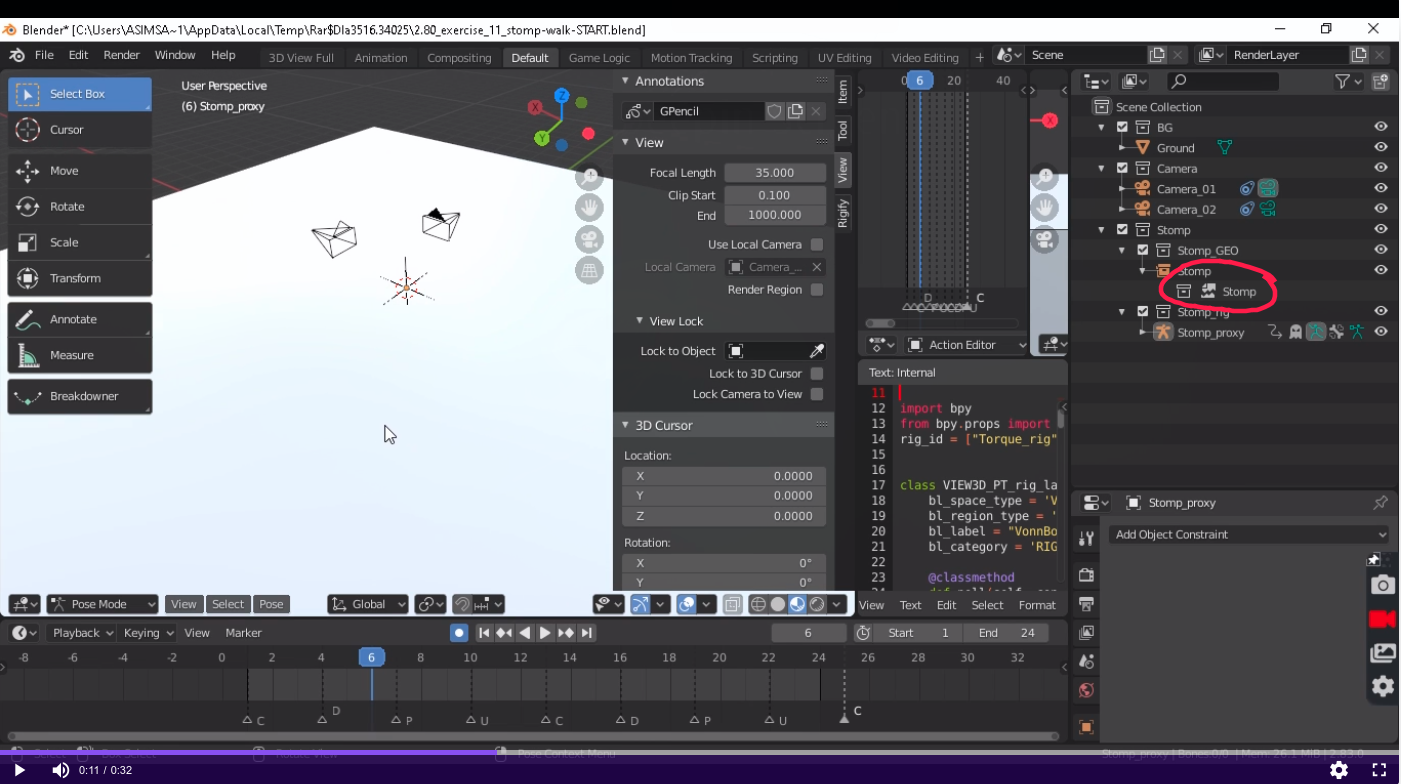
Task: Collapse the View Lock subpanel
Action: 640,321
